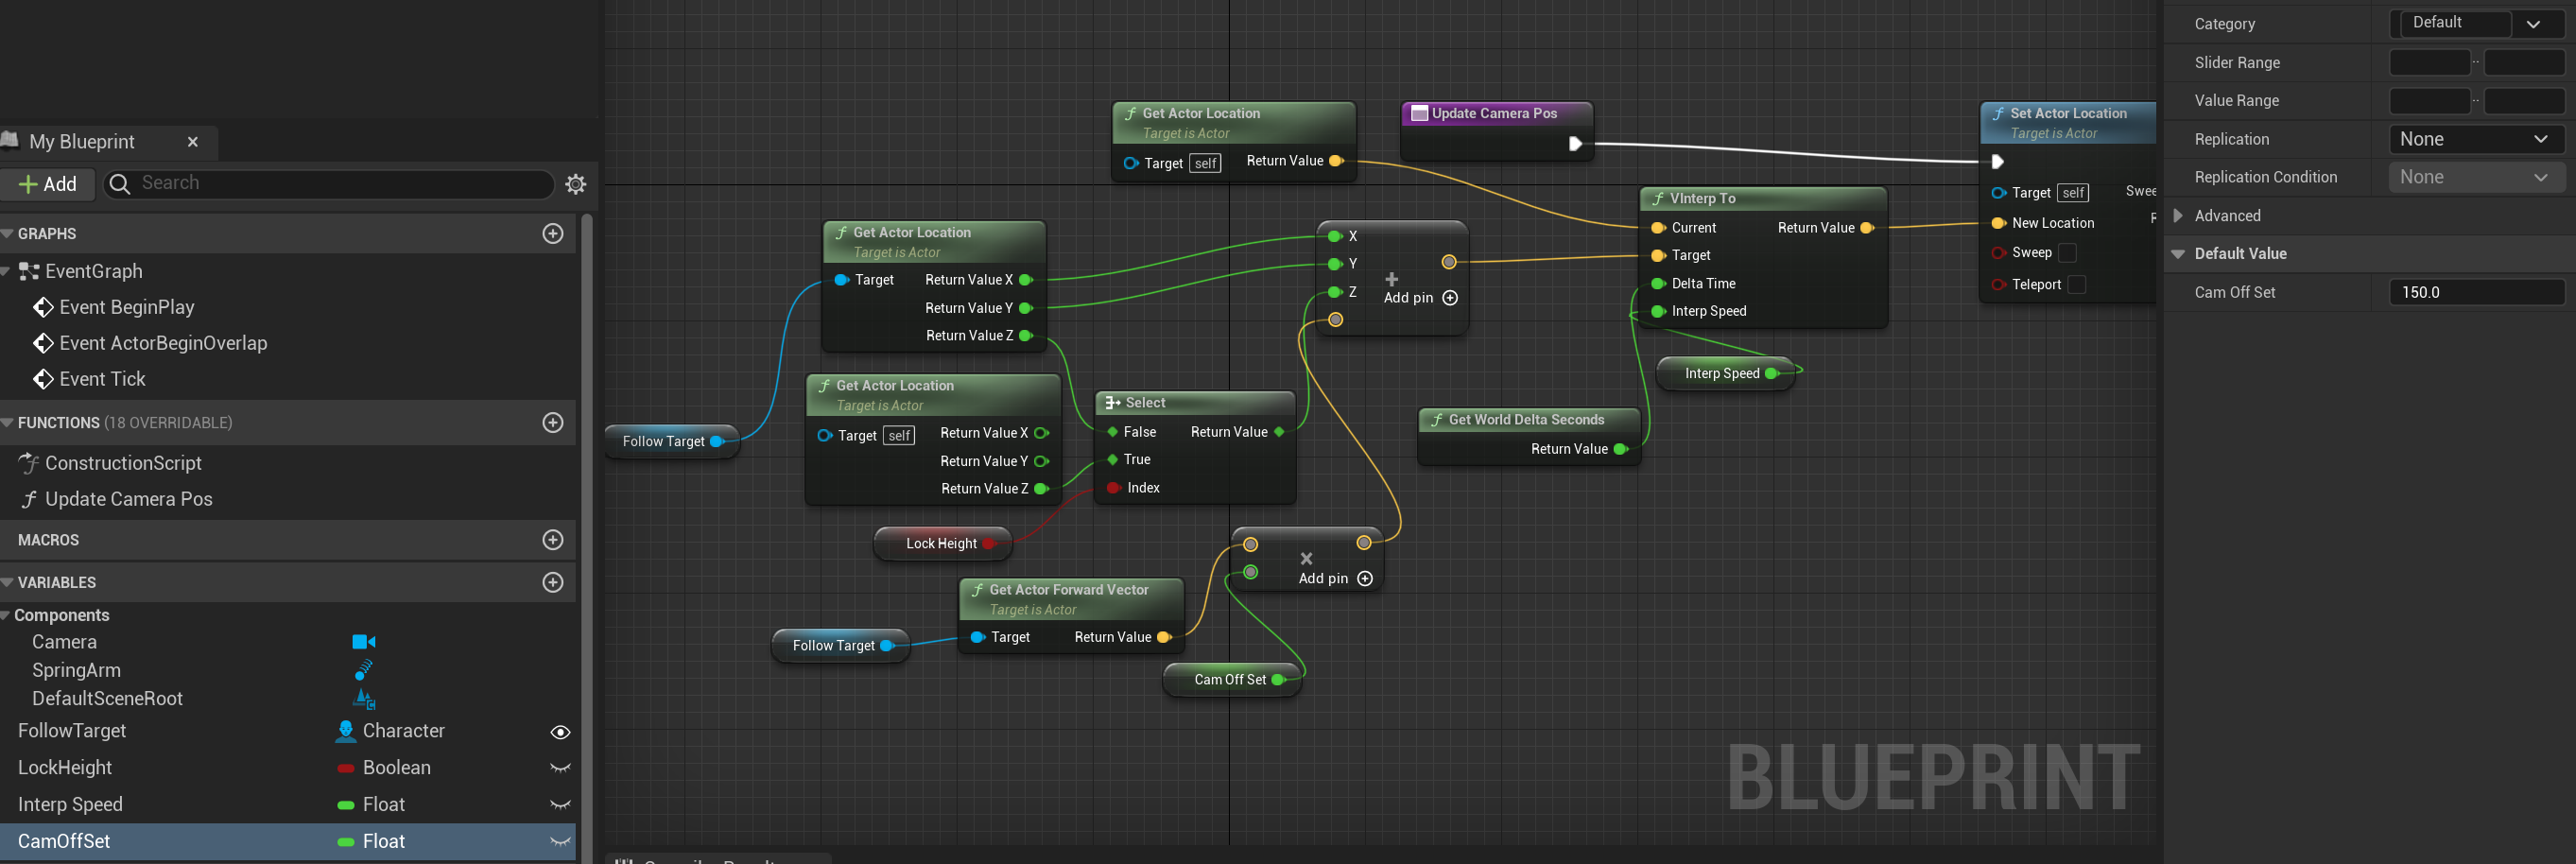Click the Camera component icon
Viewport: 2576px width, 864px height.
(x=363, y=642)
